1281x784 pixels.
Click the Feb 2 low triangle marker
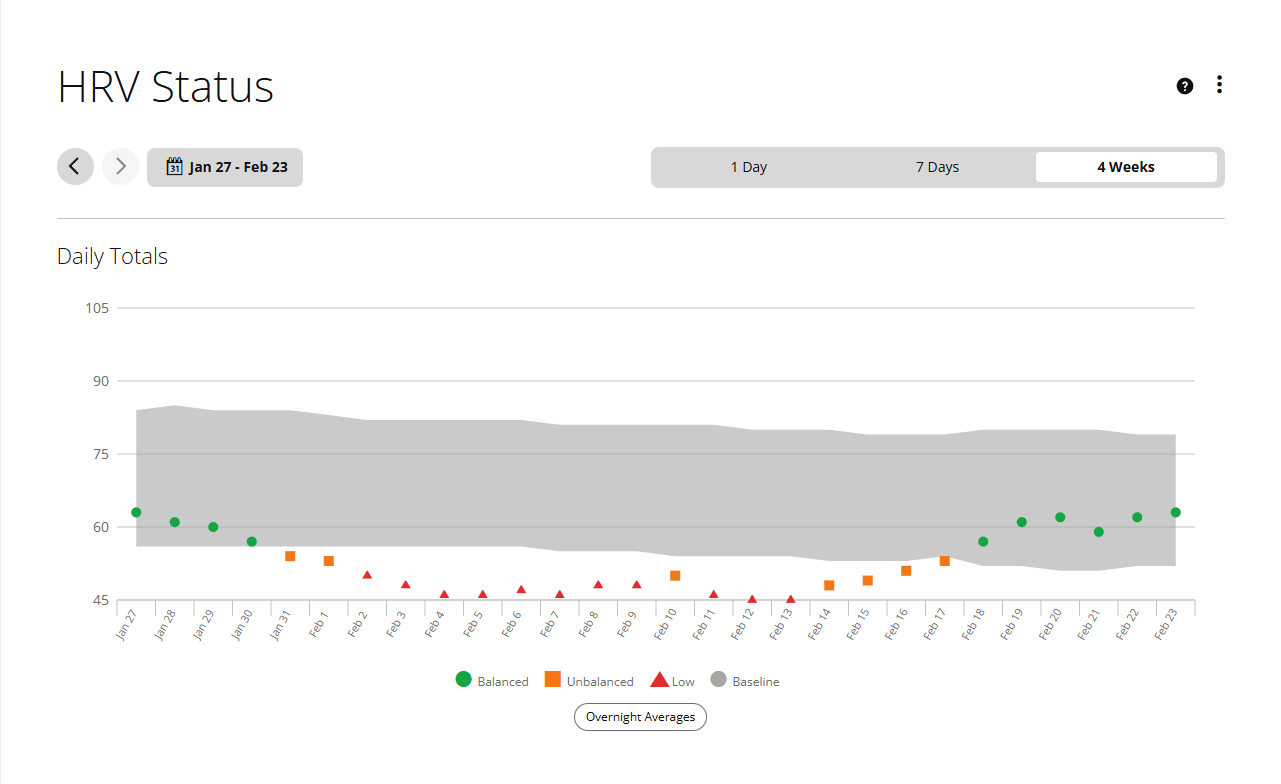pyautogui.click(x=367, y=575)
